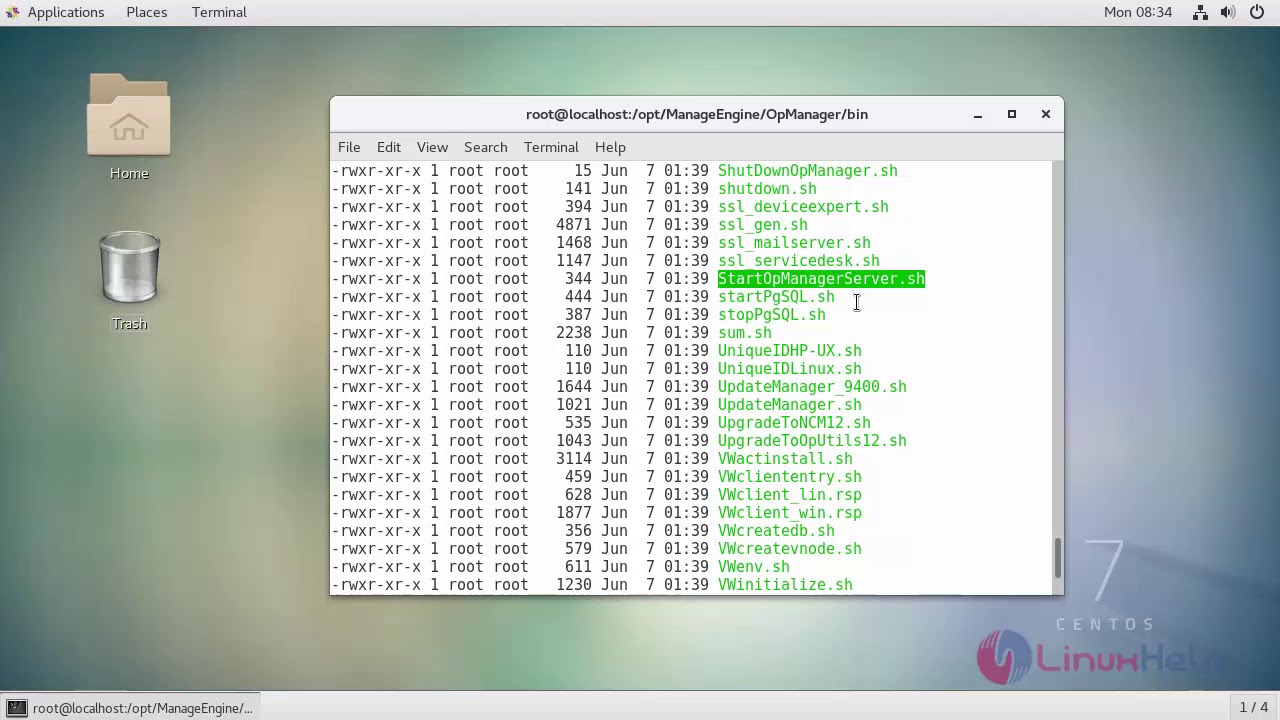This screenshot has height=720, width=1280.
Task: Click the VWactinstall.sh filename
Action: click(x=785, y=459)
